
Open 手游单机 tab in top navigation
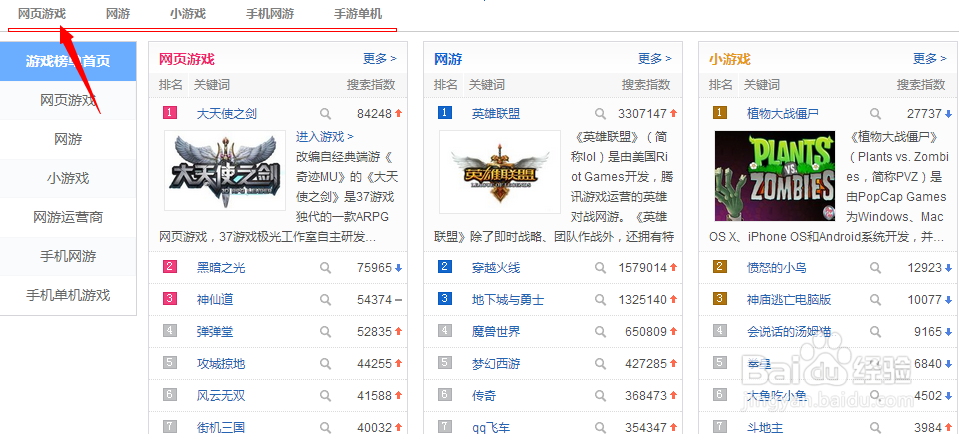358,14
